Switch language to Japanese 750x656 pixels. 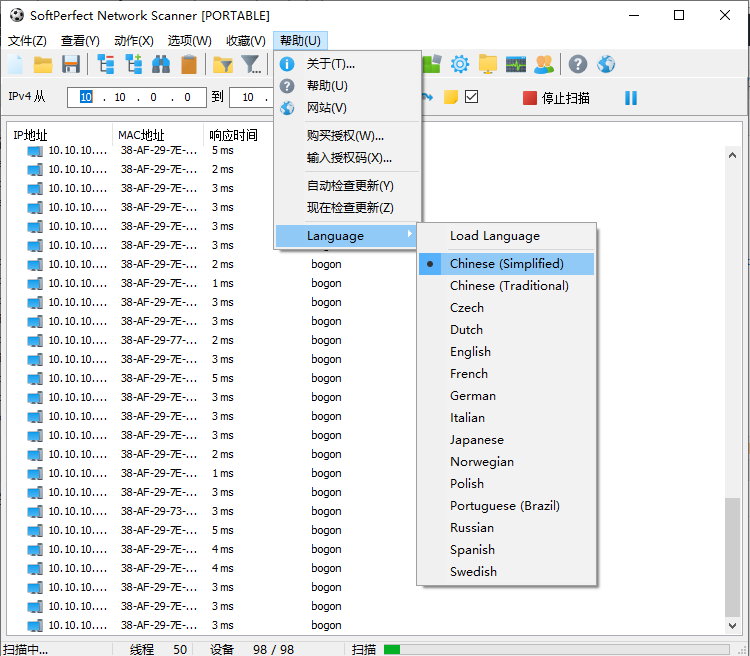point(507,440)
